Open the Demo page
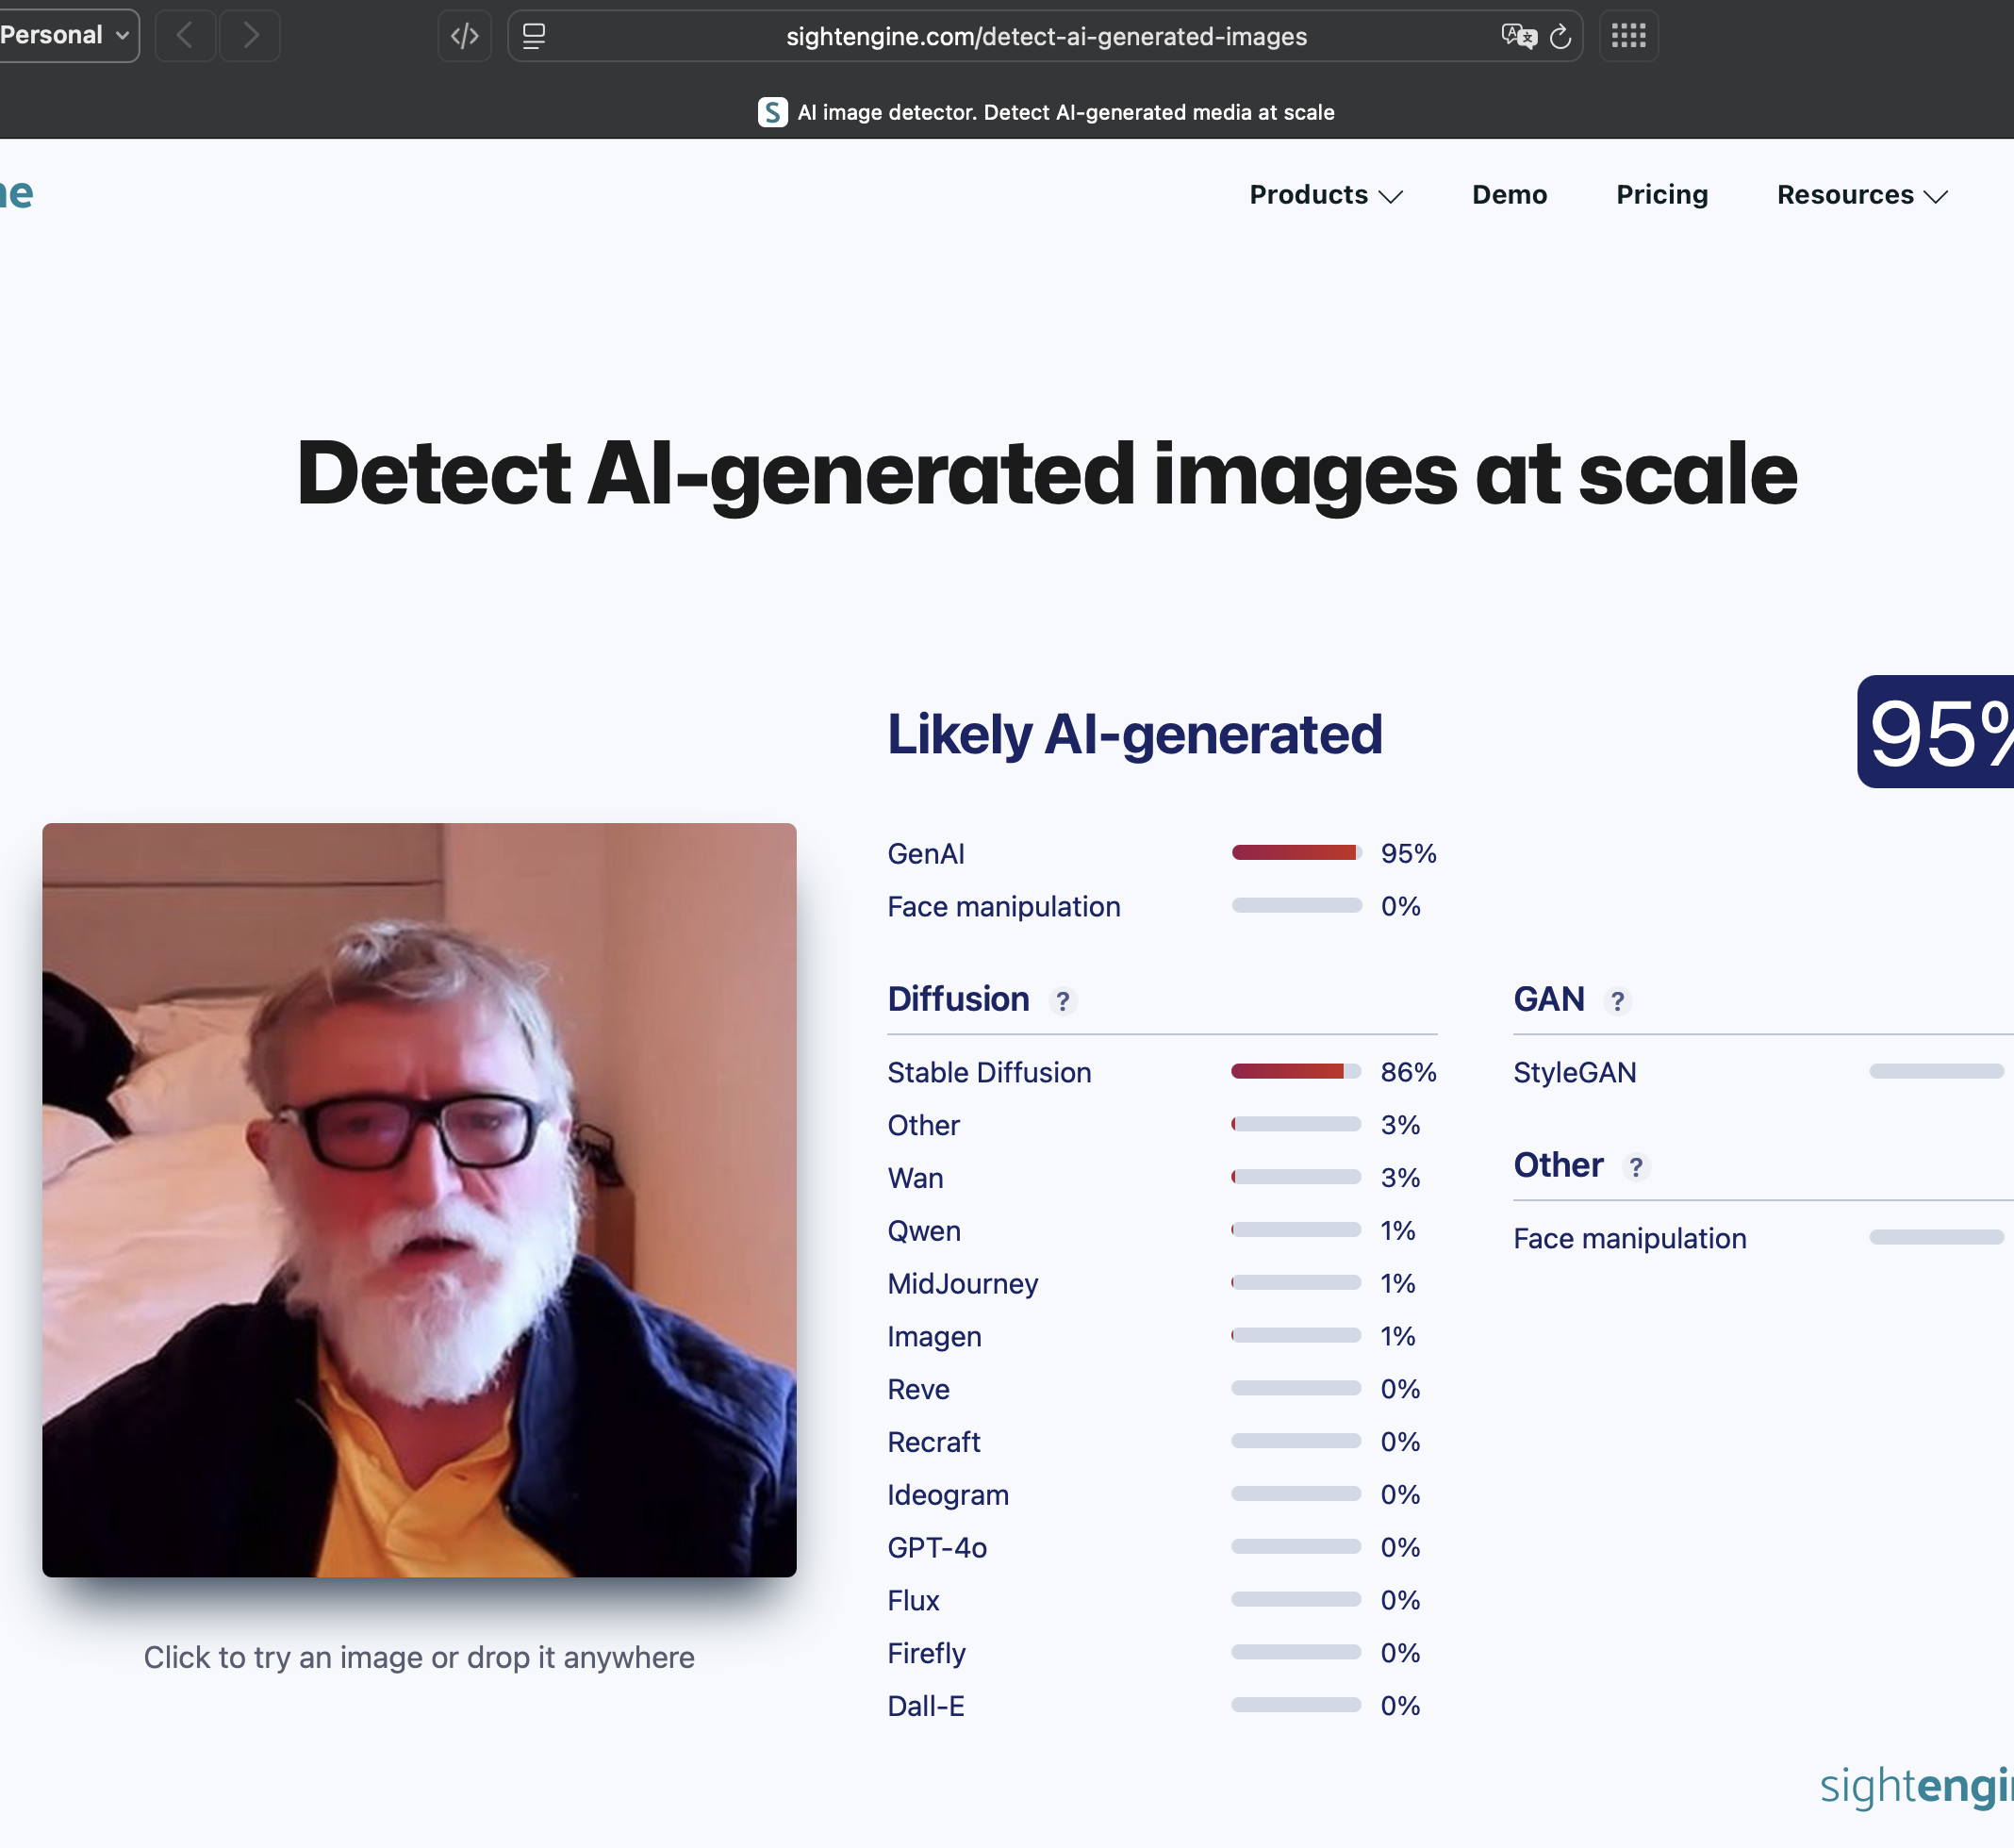The height and width of the screenshot is (1848, 2014). [x=1508, y=195]
